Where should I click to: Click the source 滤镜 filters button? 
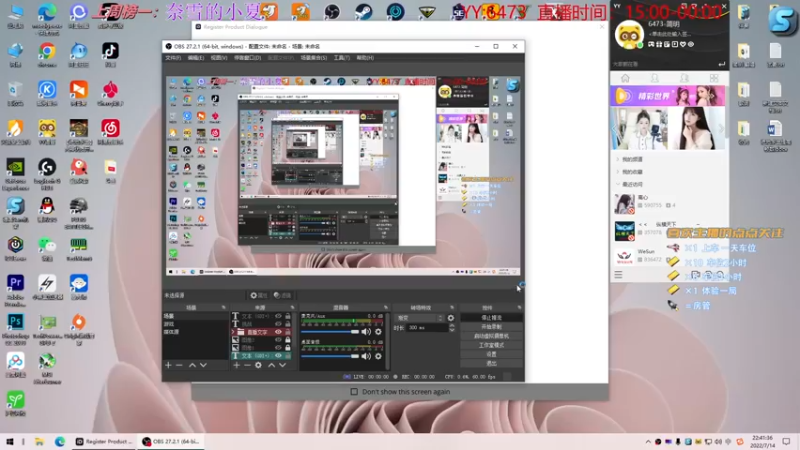[x=282, y=295]
